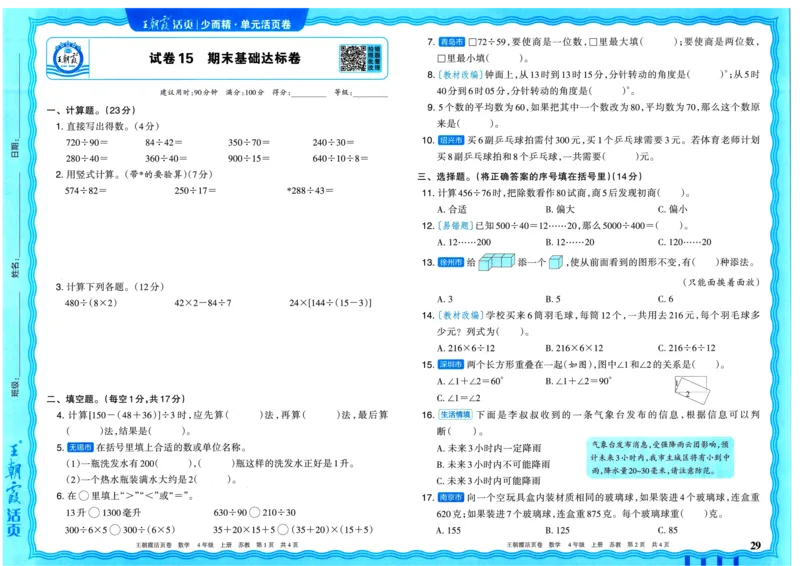Click the QR code beside the title
Image resolution: width=800 pixels, height=566 pixels.
tap(353, 58)
